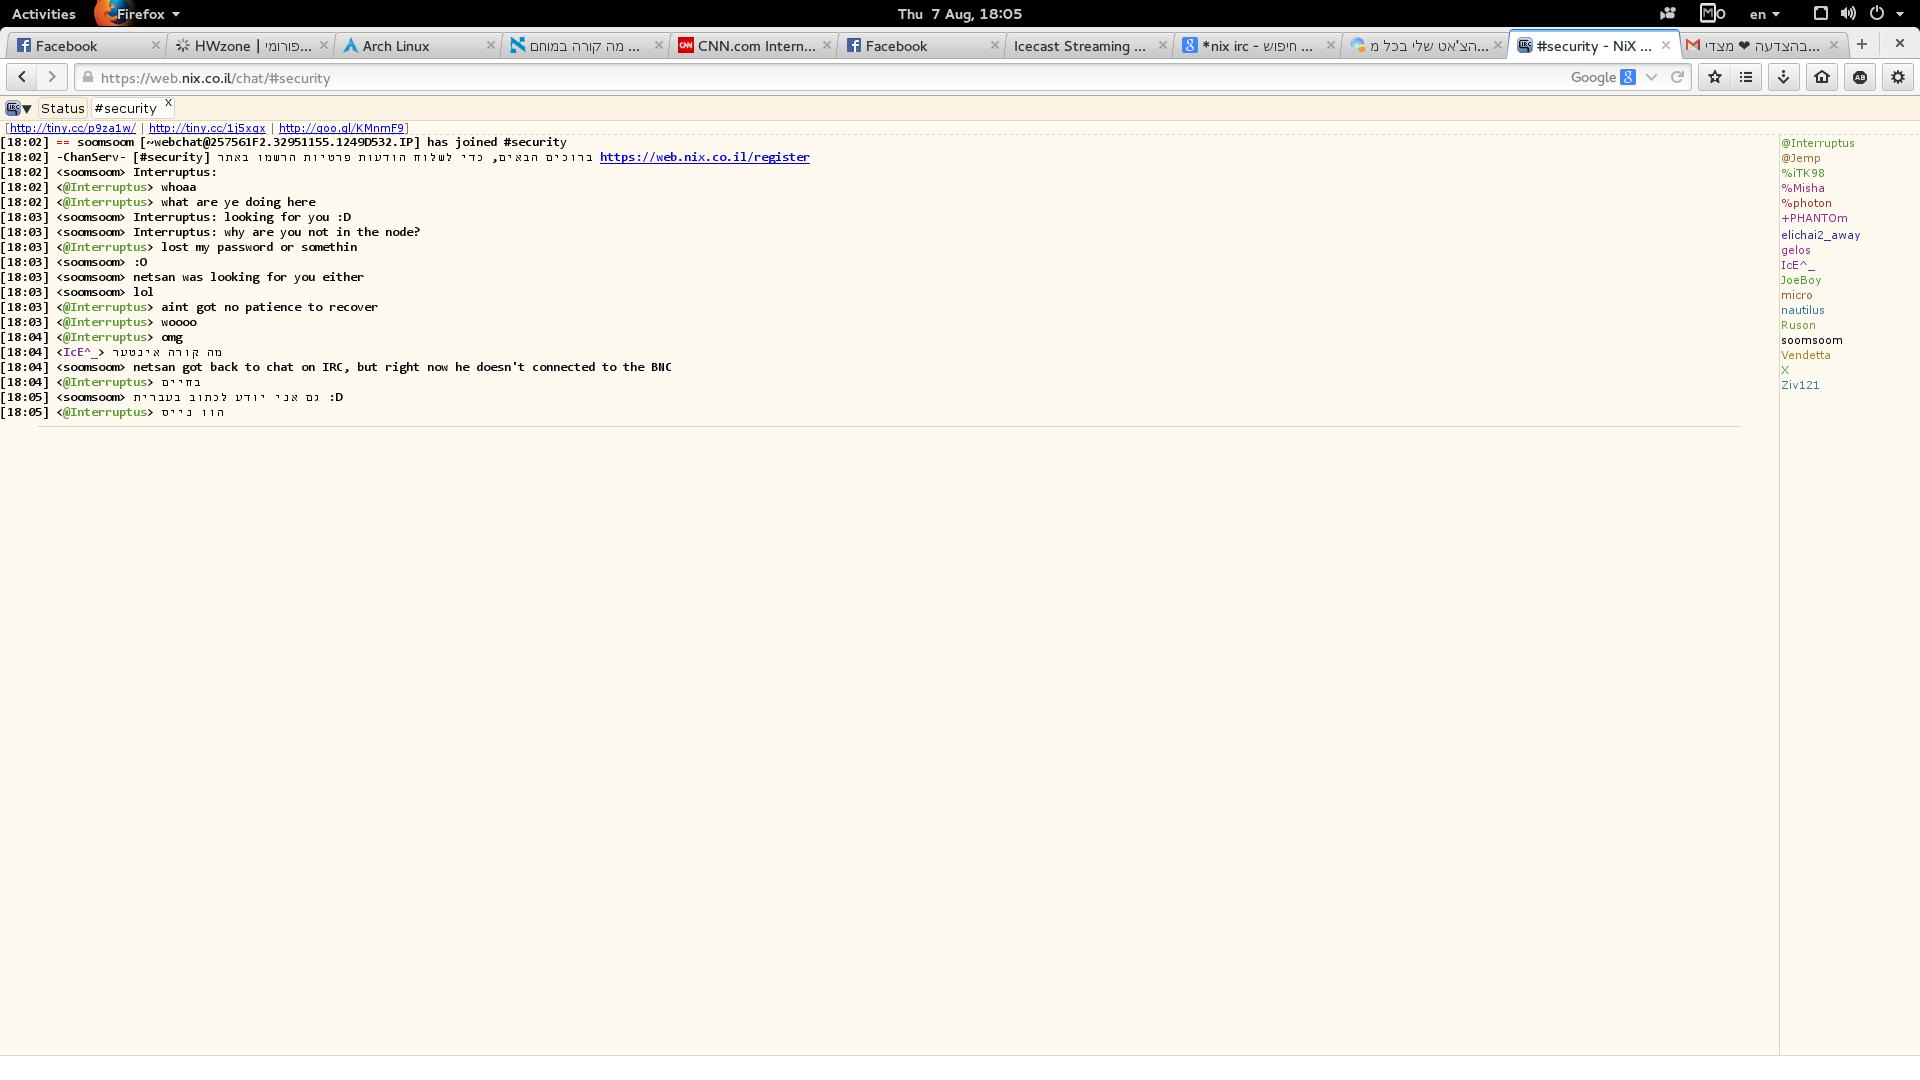Switch to the first Facebook tab

88,45
